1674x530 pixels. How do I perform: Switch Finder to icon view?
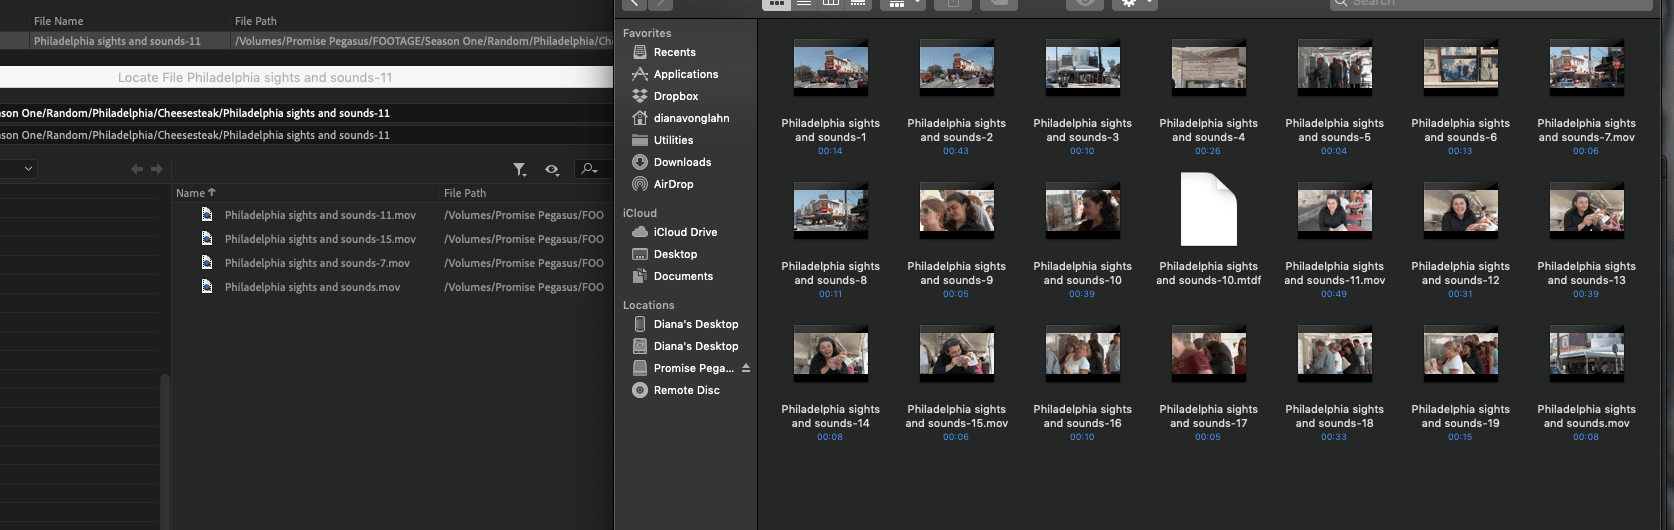coord(776,4)
